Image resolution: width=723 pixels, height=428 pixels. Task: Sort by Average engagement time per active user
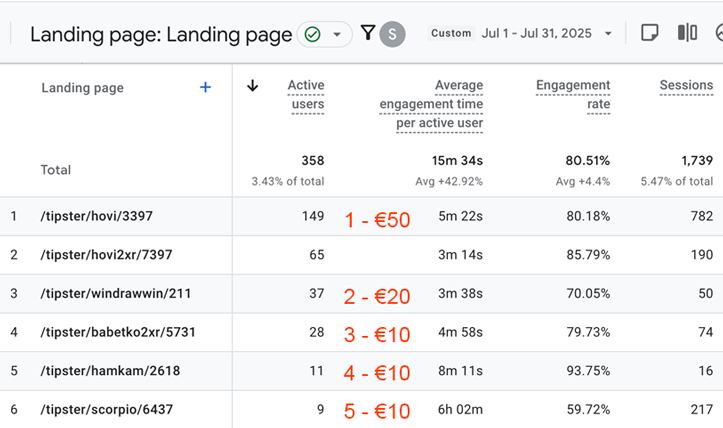(x=431, y=104)
